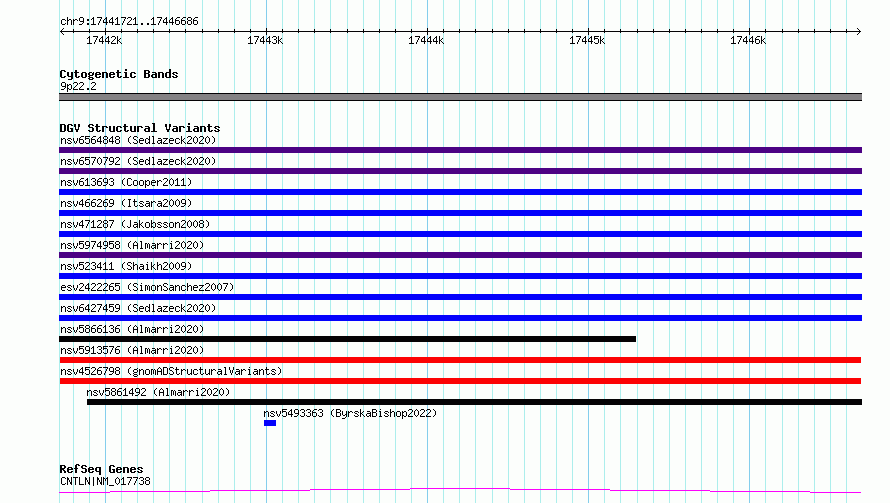Screen dimensions: 890x503
Task: Open the CNTLN|NM_017738 gene label
Action: click(105, 481)
